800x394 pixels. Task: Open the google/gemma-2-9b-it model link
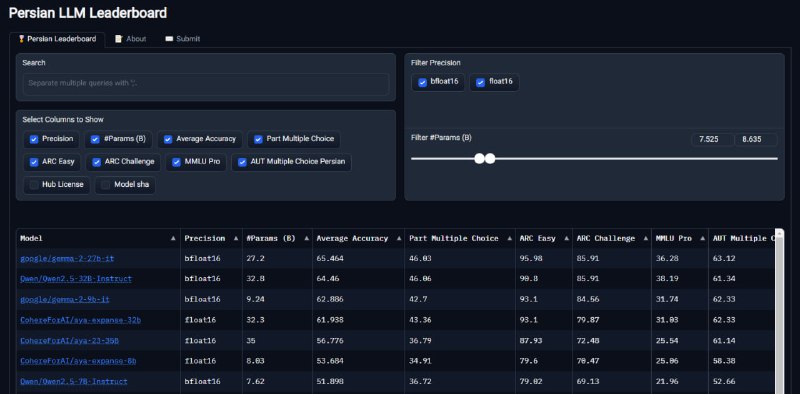pos(65,300)
